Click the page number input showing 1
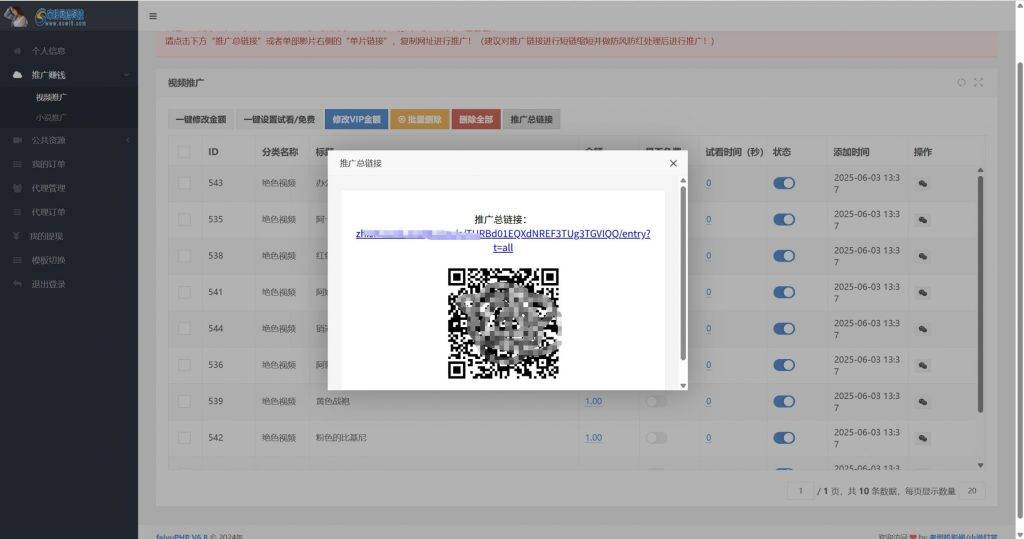The height and width of the screenshot is (539, 1024). point(800,491)
